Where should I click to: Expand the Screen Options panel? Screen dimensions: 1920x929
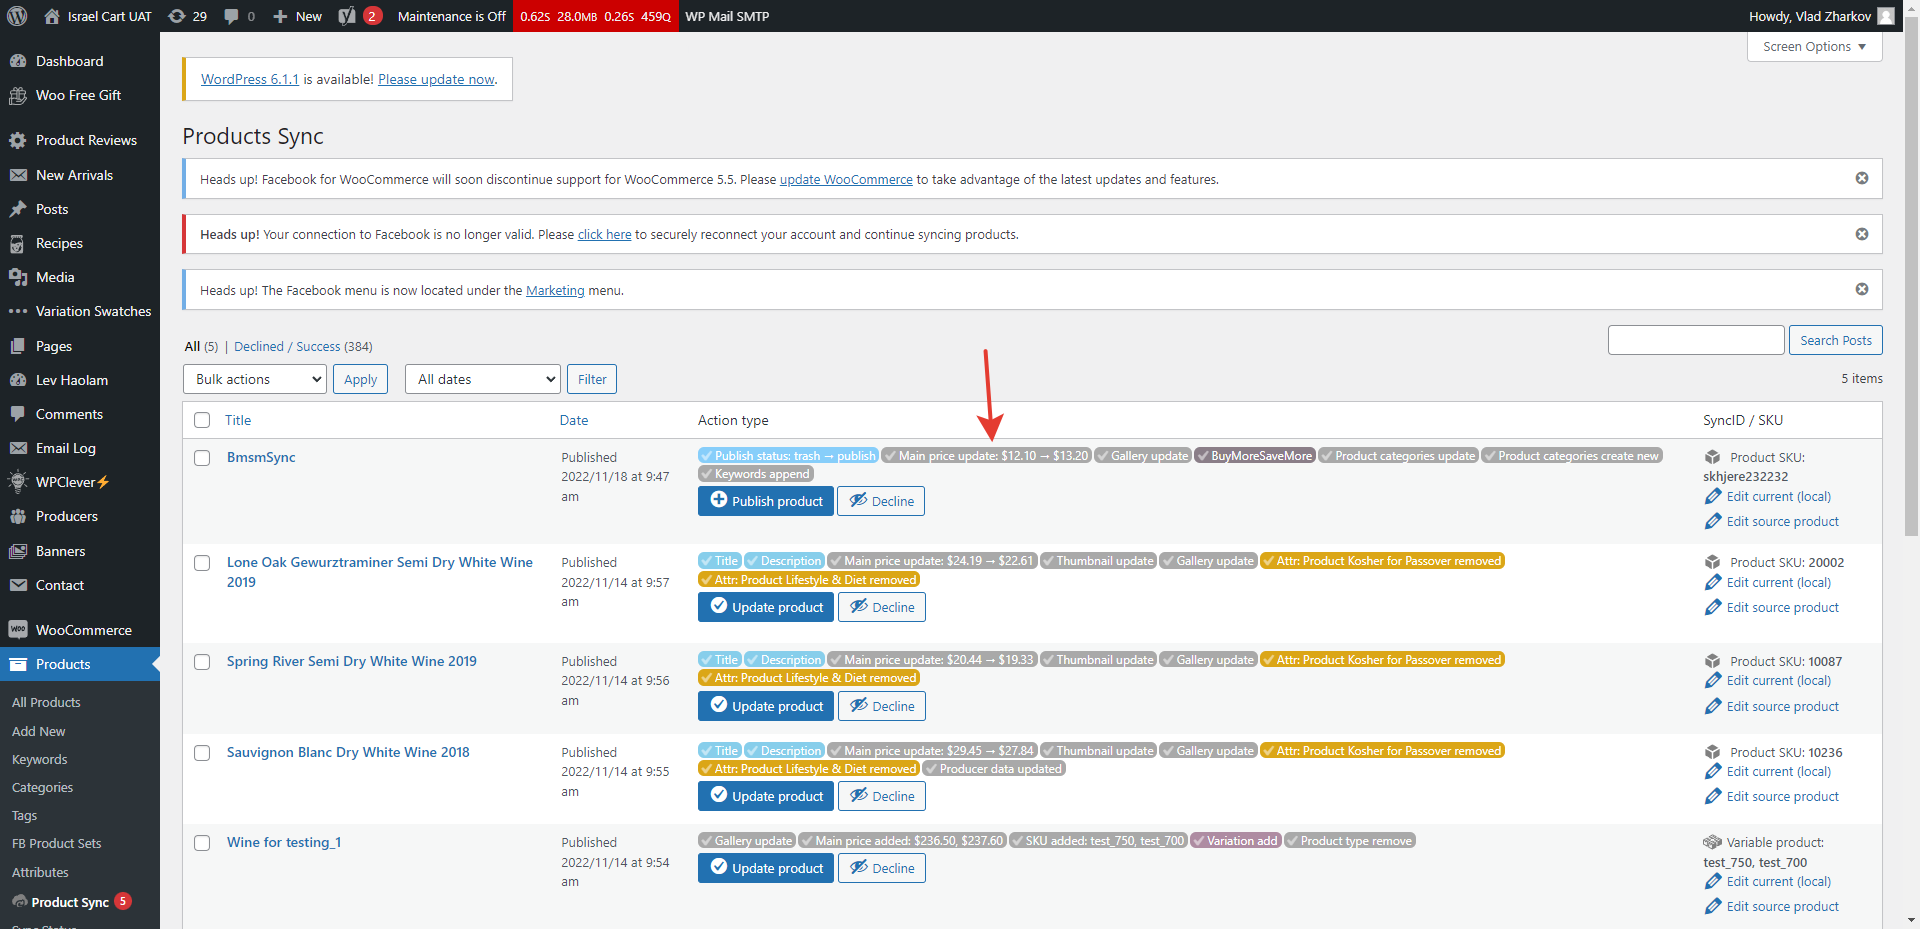point(1814,47)
